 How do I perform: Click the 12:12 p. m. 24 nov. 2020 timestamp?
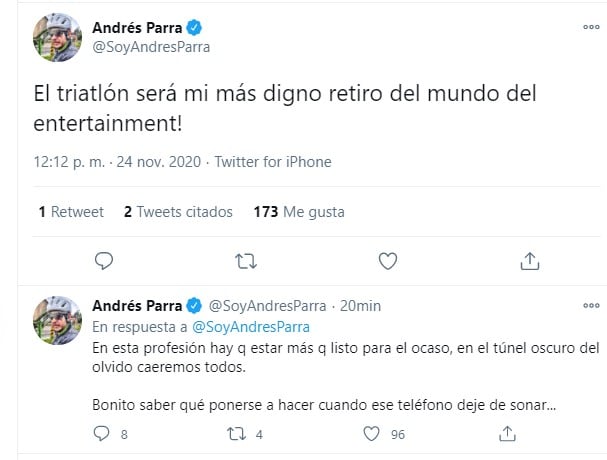117,162
